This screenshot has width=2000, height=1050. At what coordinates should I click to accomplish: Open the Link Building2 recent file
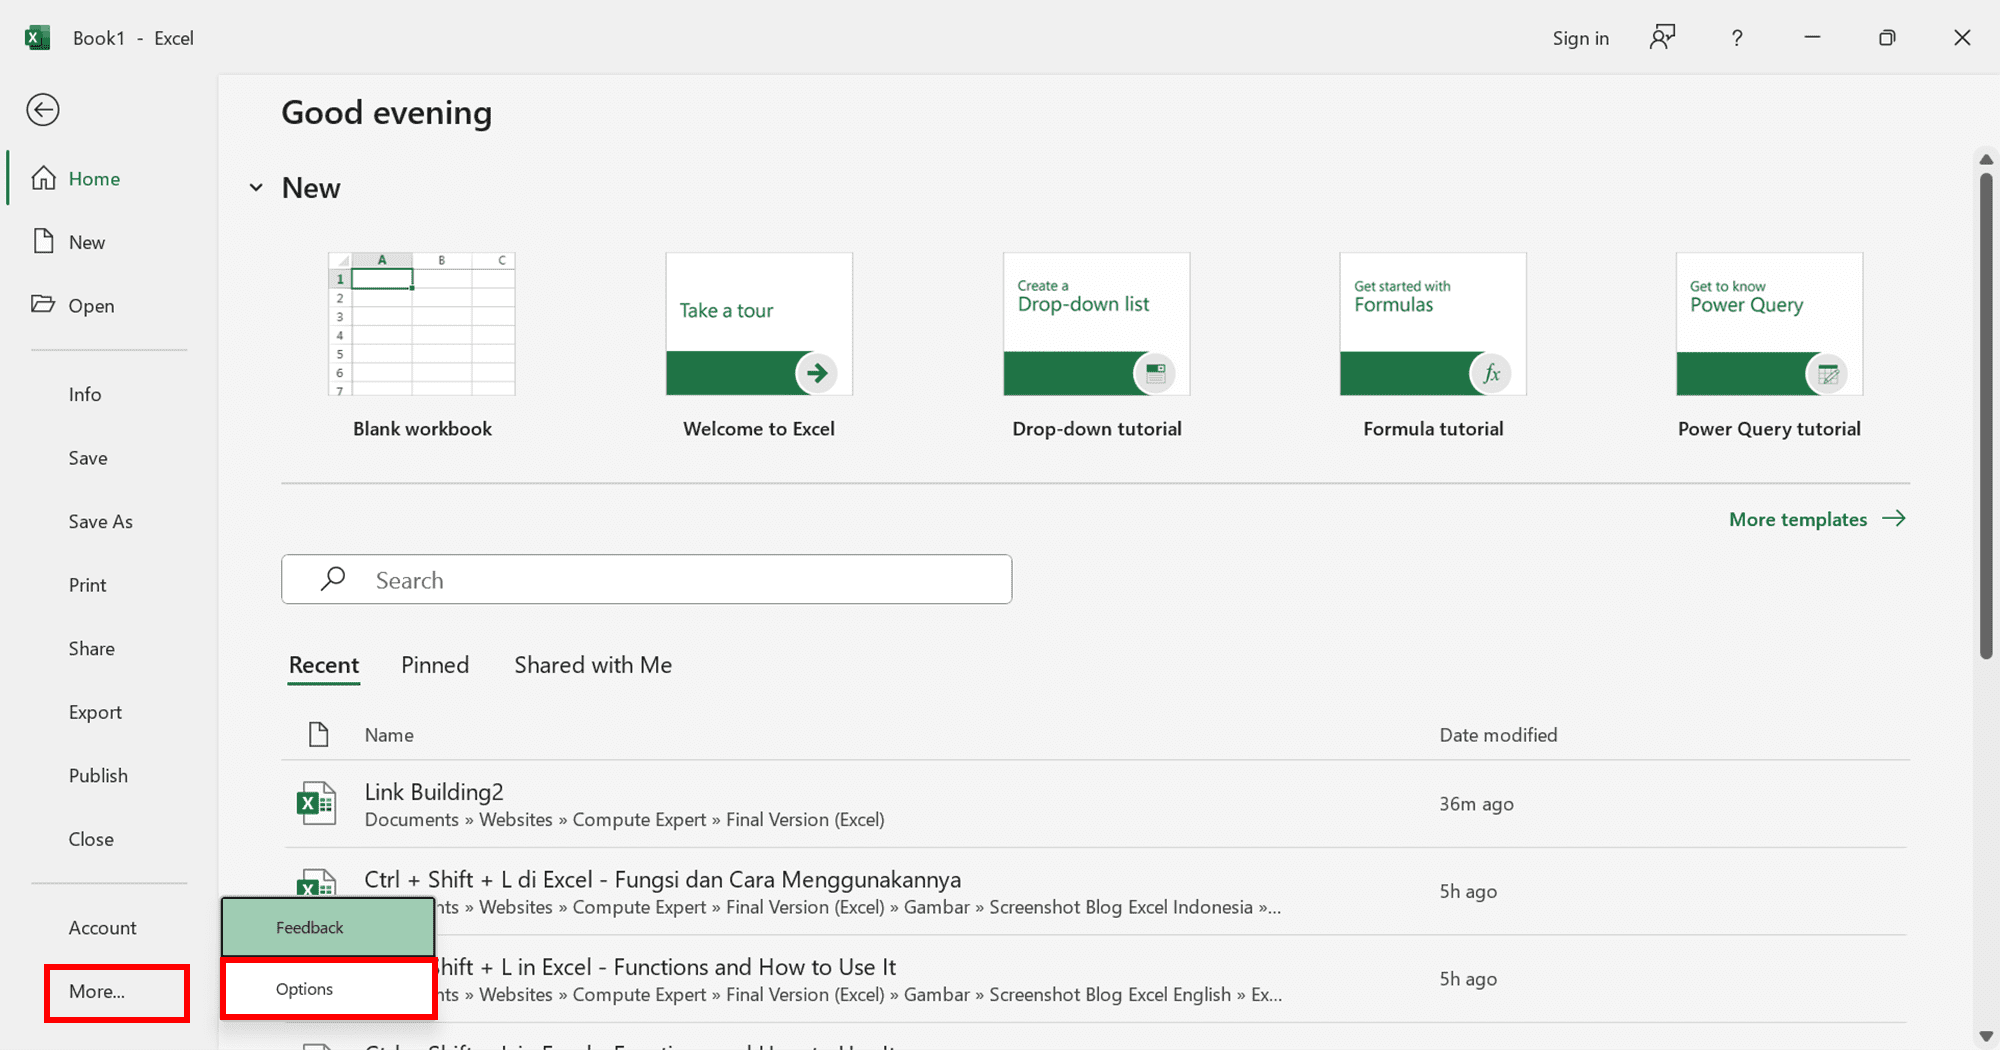point(1095,804)
